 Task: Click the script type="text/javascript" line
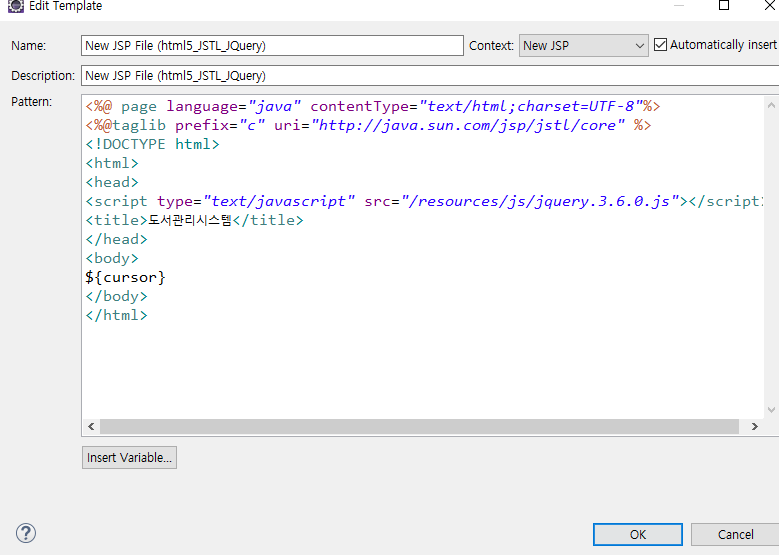tap(424, 201)
